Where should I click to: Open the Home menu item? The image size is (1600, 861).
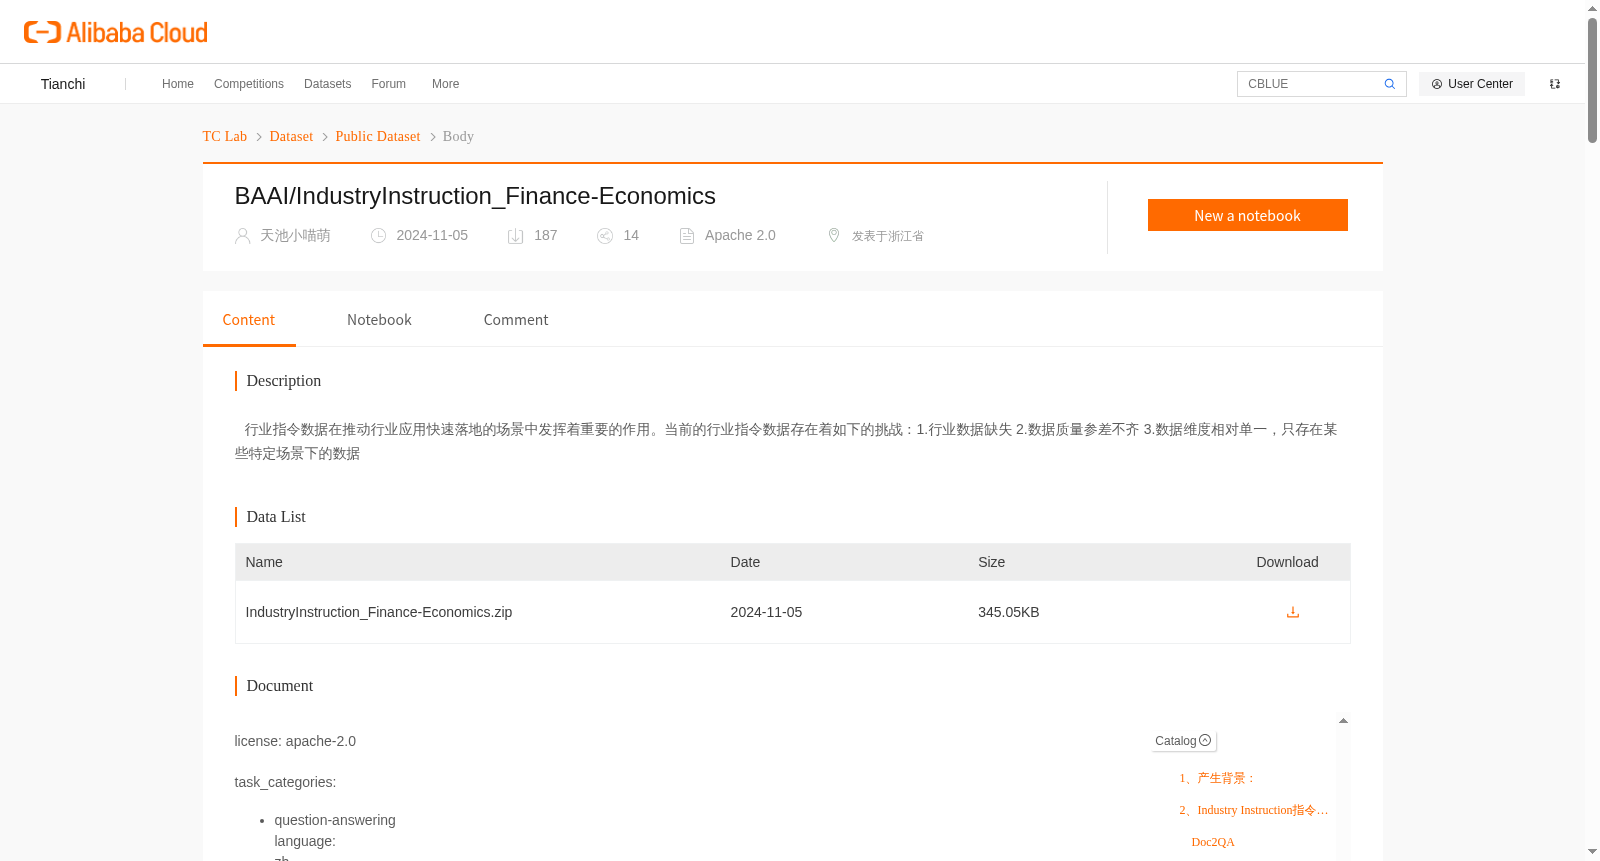(178, 84)
